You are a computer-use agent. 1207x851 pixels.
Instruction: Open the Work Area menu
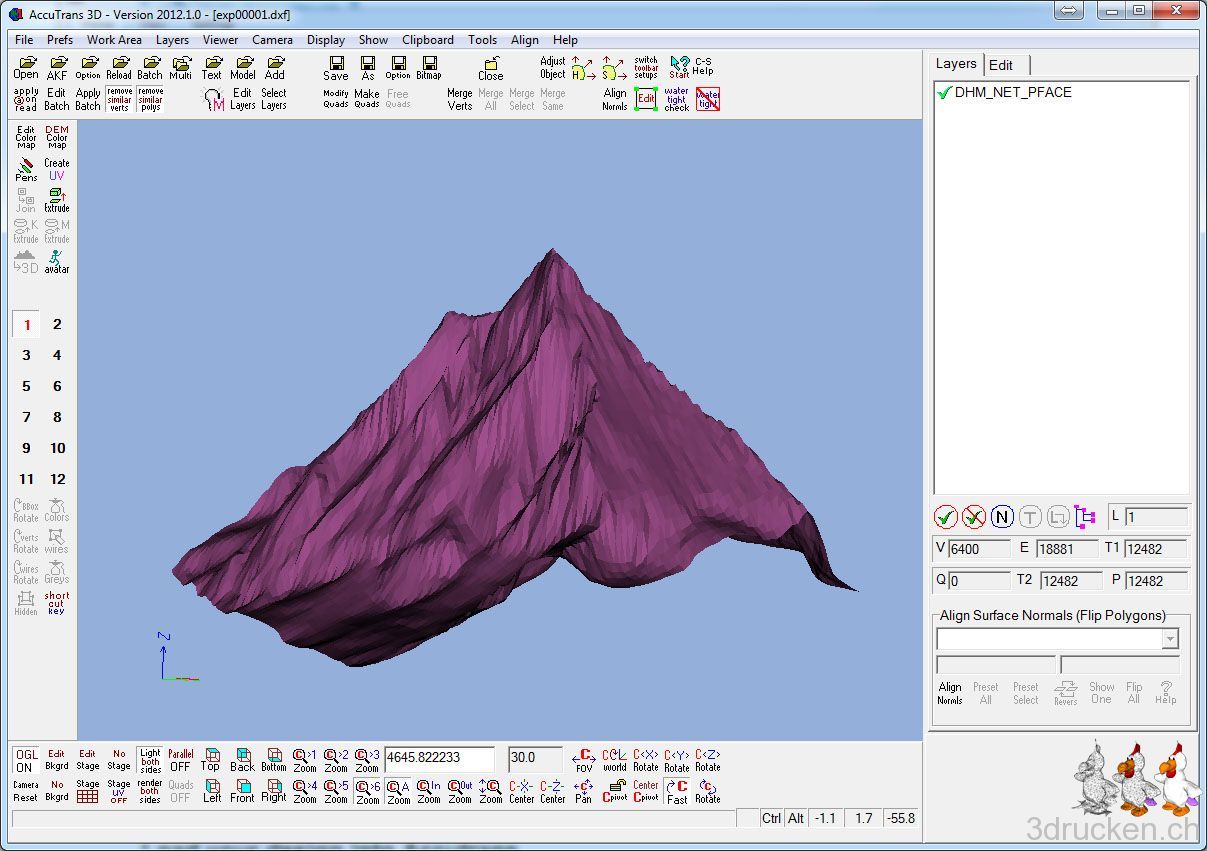[x=114, y=40]
